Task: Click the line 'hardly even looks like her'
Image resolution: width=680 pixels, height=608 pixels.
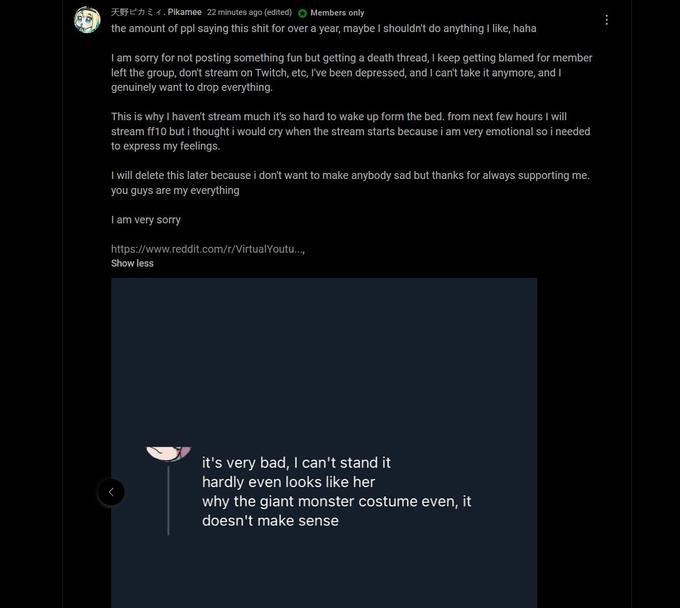Action: click(288, 482)
